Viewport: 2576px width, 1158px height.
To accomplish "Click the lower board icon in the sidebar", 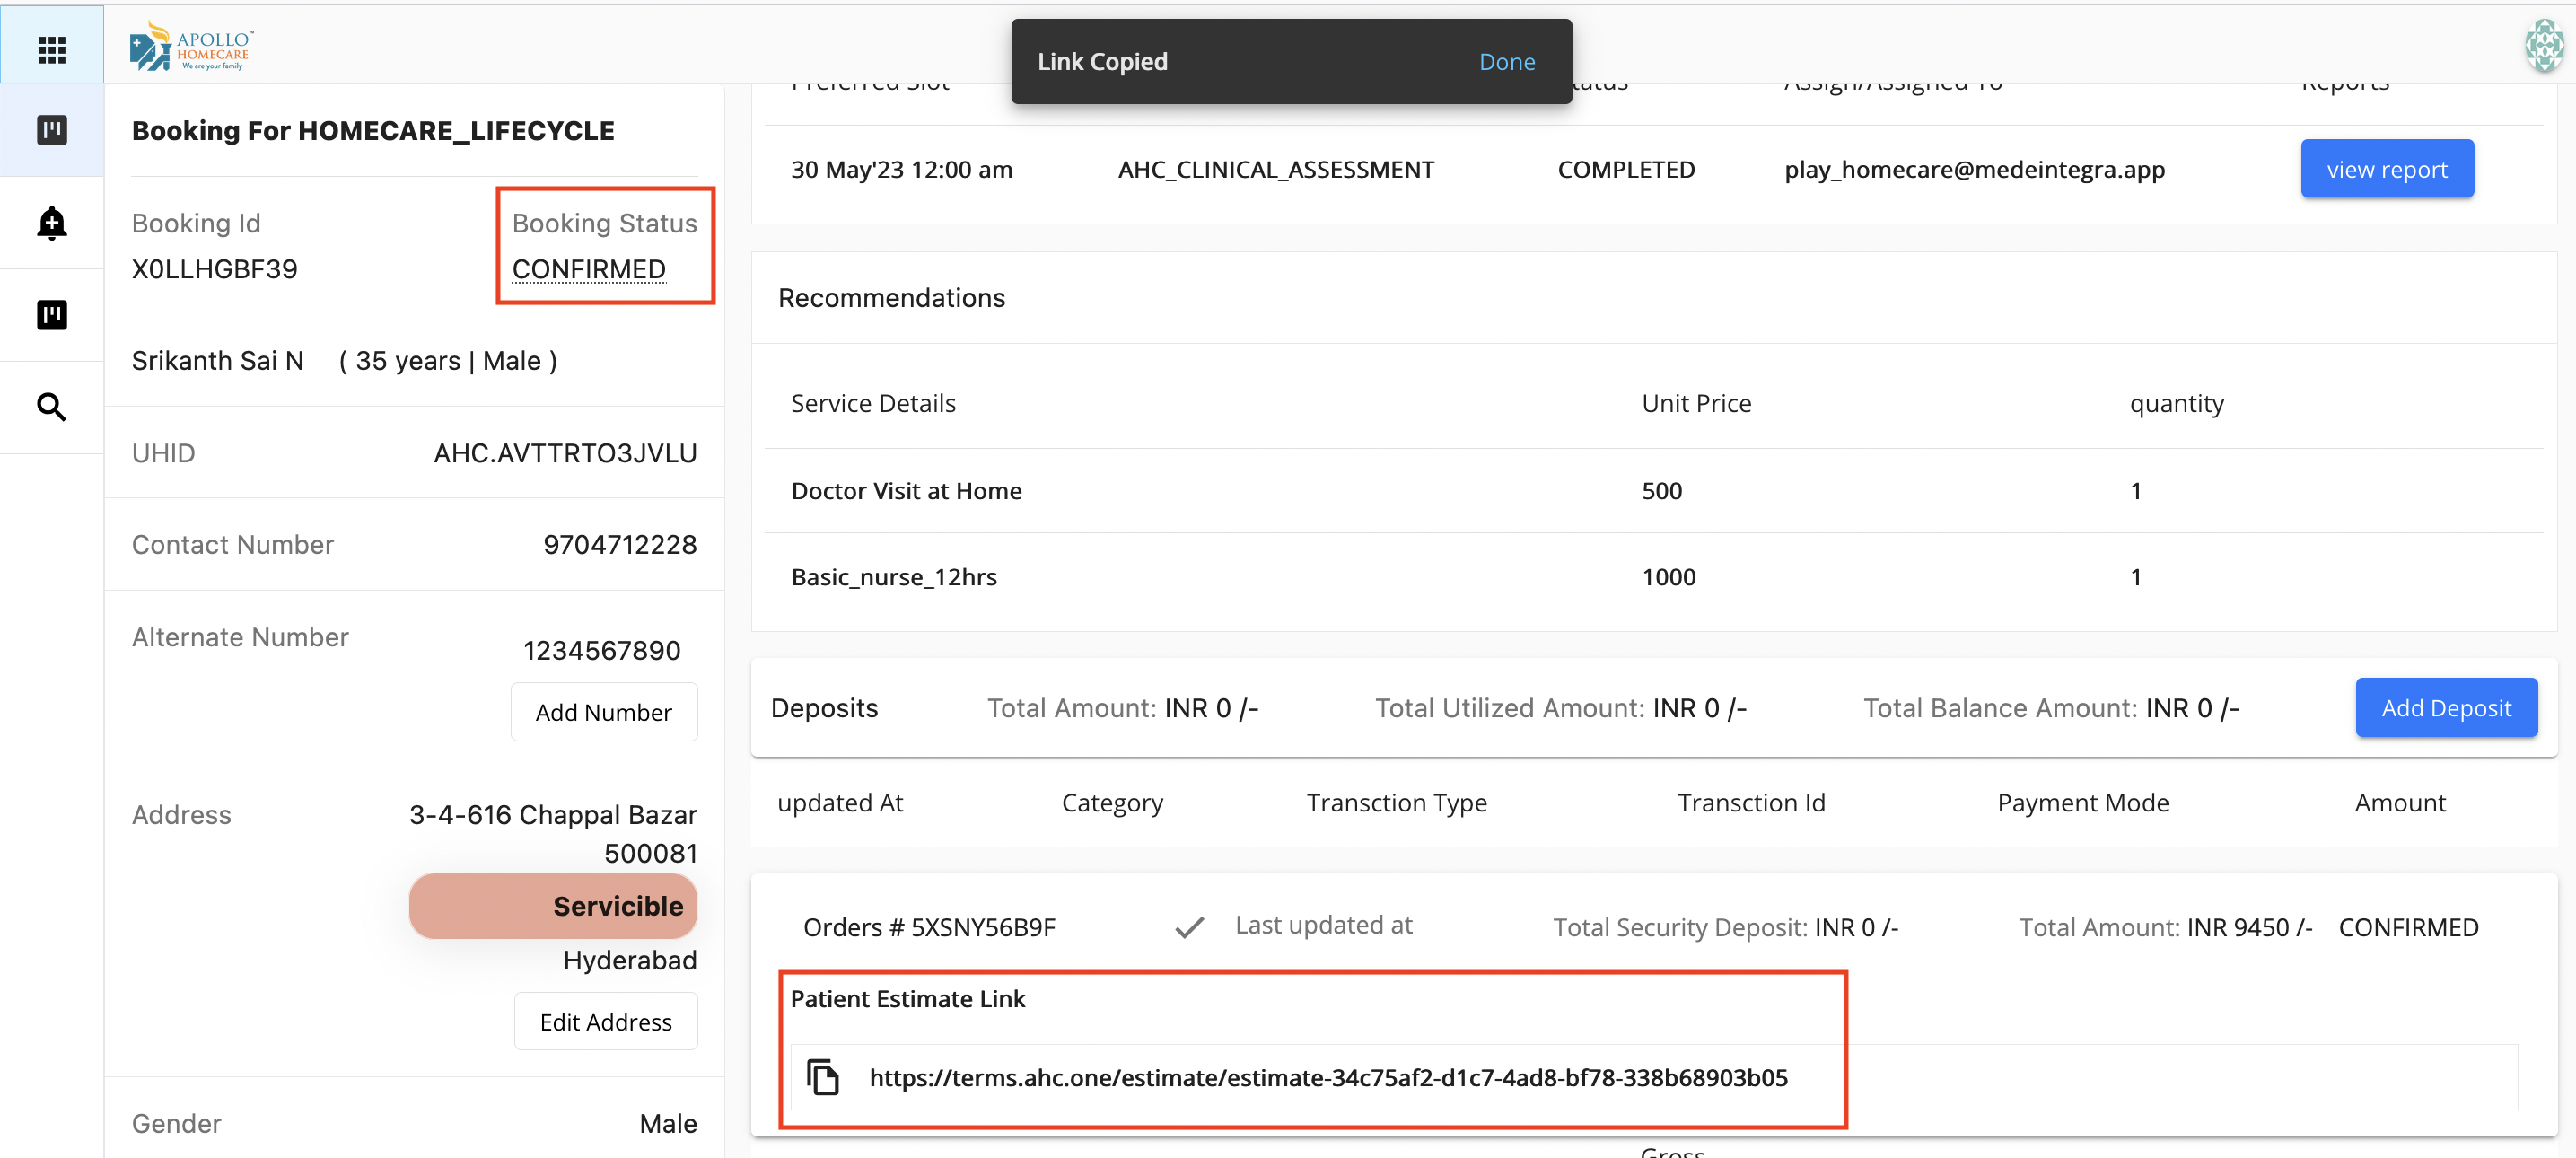I will click(x=51, y=314).
